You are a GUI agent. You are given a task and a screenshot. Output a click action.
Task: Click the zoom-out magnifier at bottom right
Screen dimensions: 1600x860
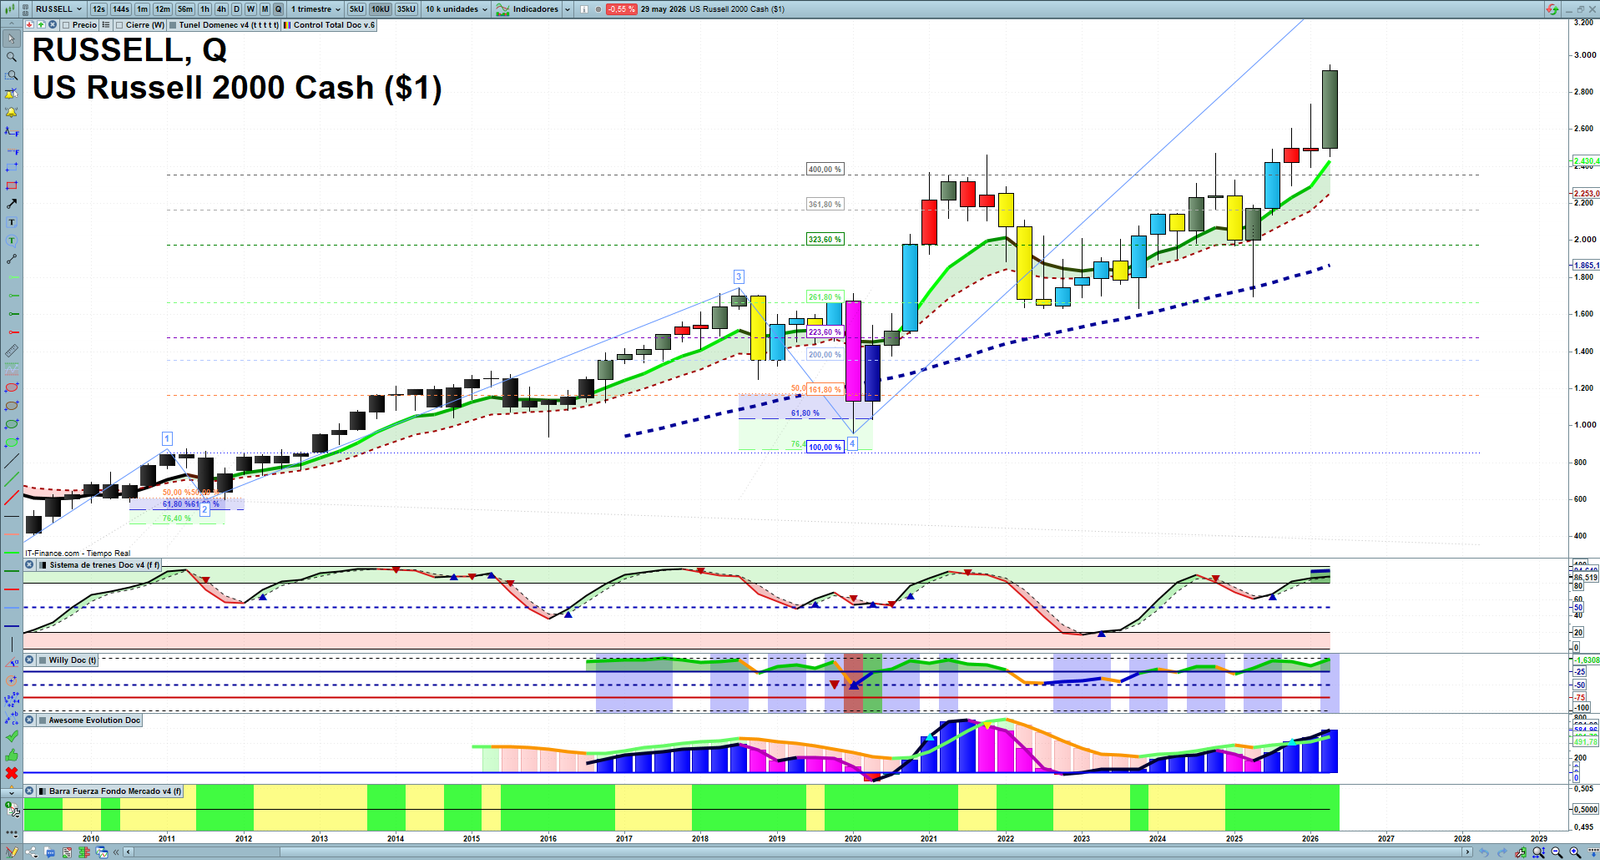coord(1557,852)
